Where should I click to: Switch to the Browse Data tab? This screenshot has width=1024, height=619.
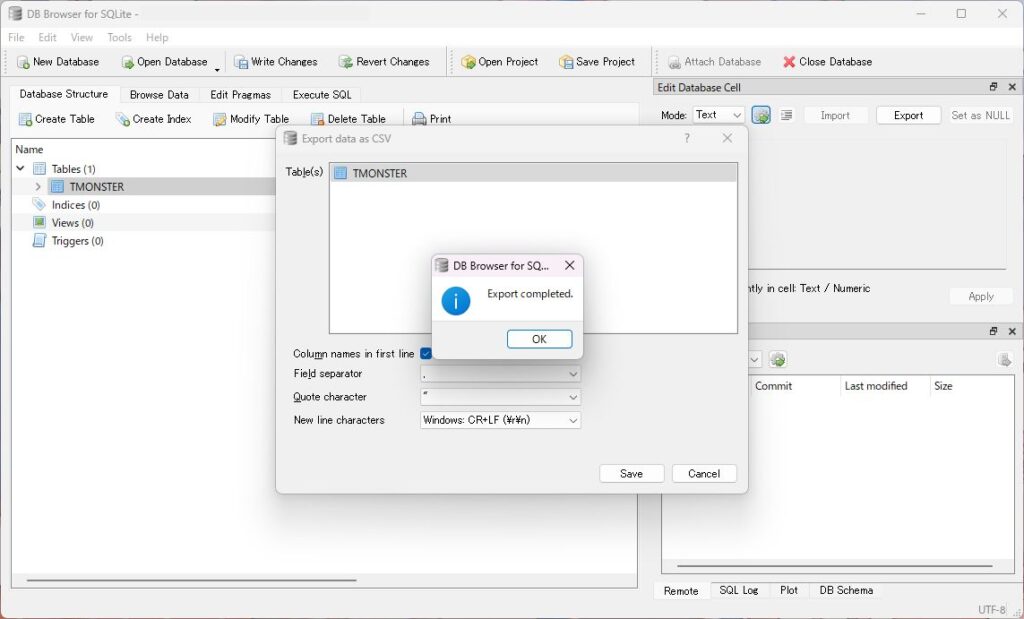(159, 95)
